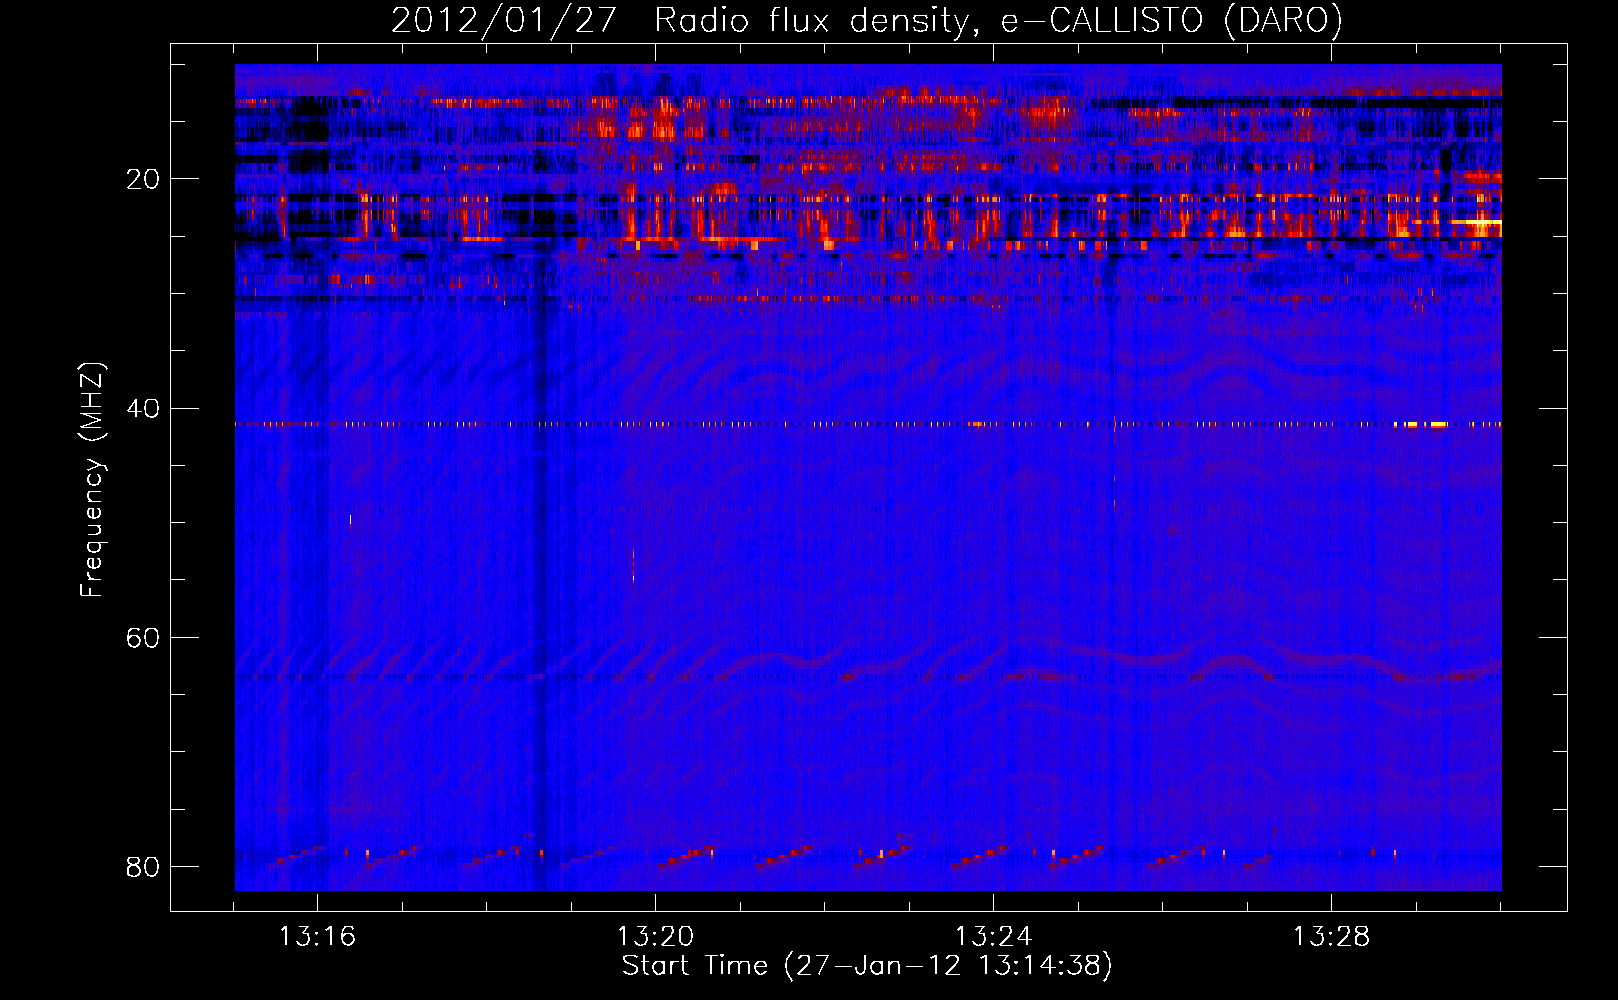
Task: Click the 60 MHz frequency tick label
Action: [143, 638]
